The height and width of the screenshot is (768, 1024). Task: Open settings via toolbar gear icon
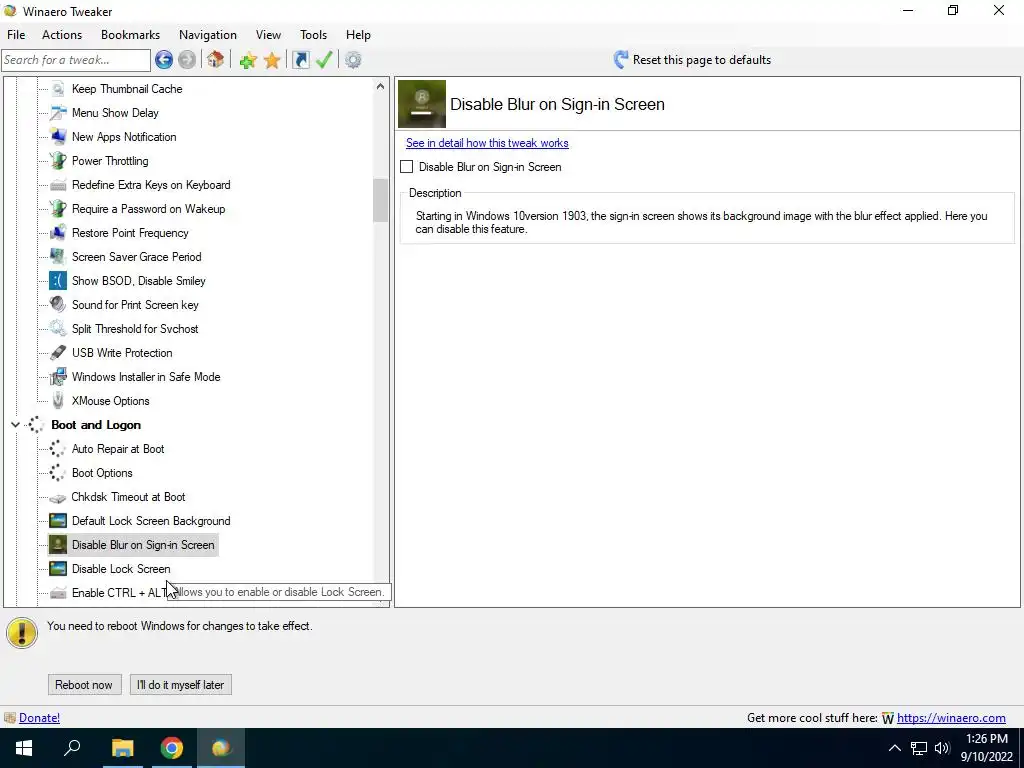click(353, 60)
